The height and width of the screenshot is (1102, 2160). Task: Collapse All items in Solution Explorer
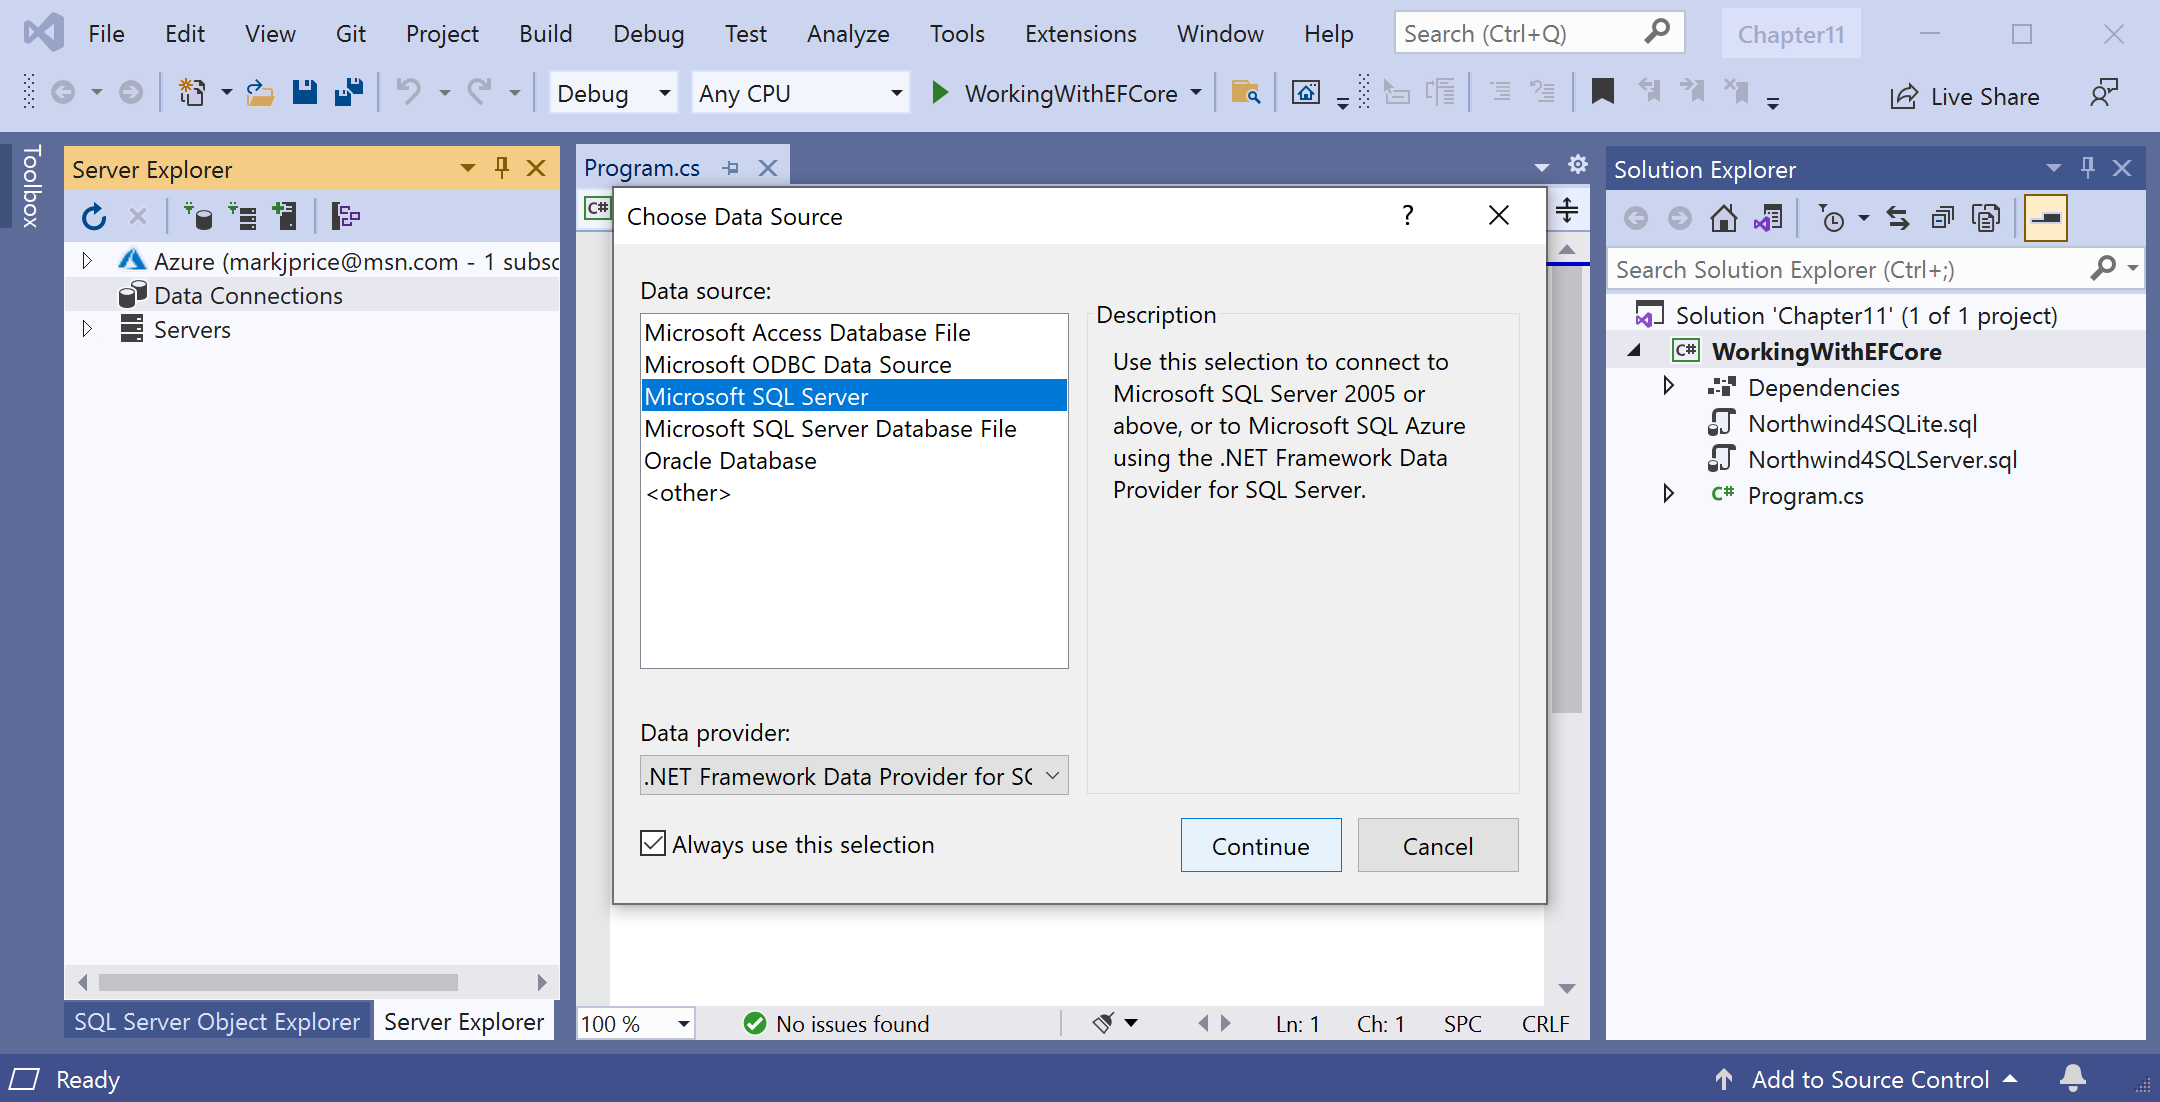1943,217
